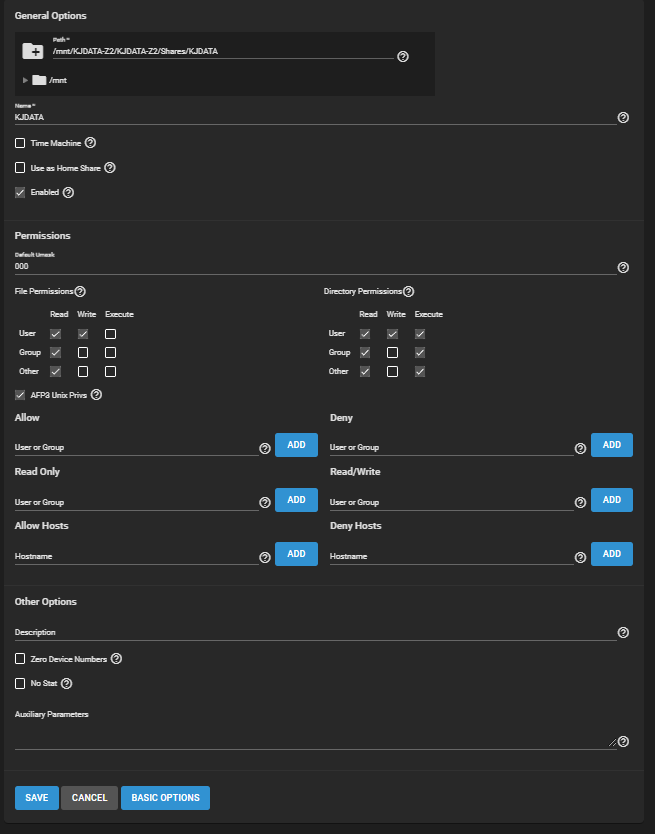Show help for Auxiliary Parameters
The height and width of the screenshot is (834, 655).
[623, 741]
